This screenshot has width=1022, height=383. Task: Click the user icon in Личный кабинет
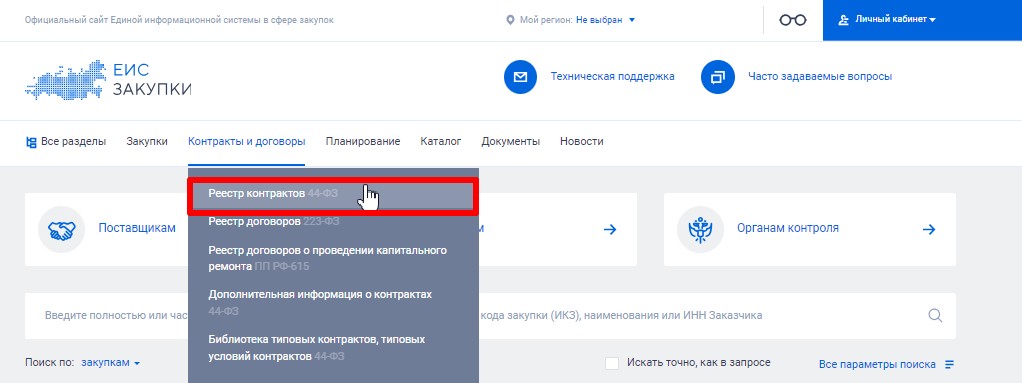(843, 20)
